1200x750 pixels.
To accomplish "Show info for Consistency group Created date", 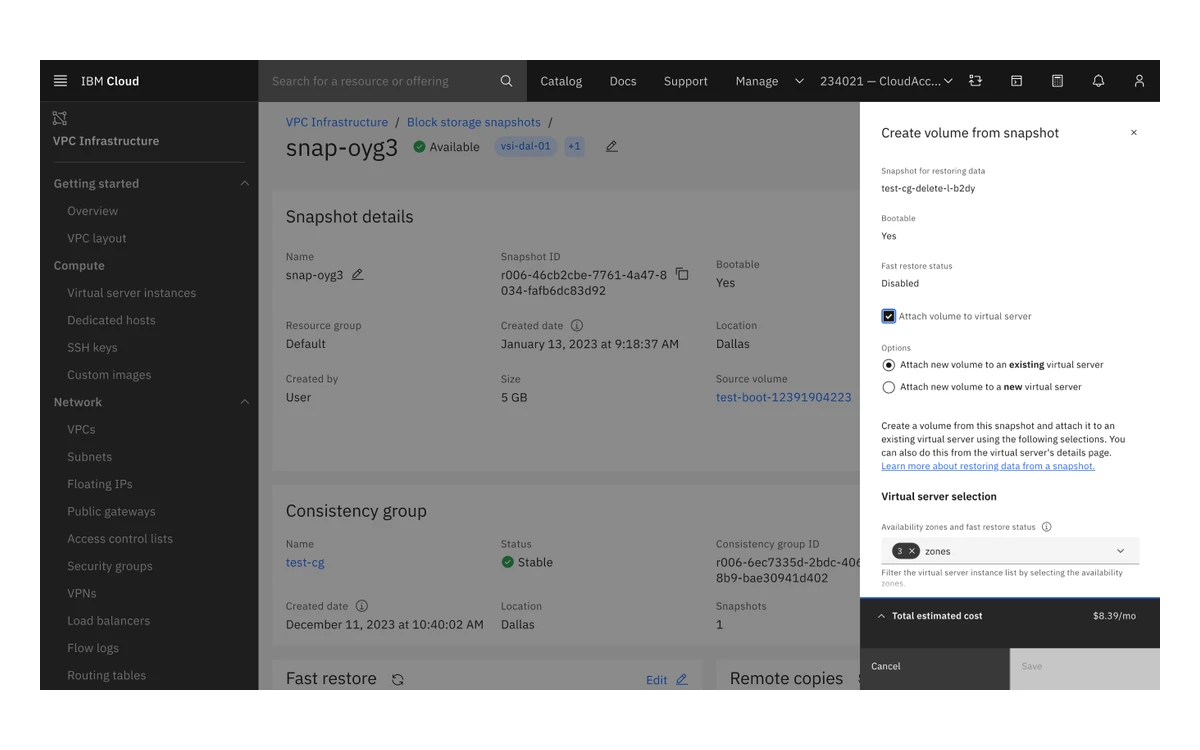I will click(362, 606).
